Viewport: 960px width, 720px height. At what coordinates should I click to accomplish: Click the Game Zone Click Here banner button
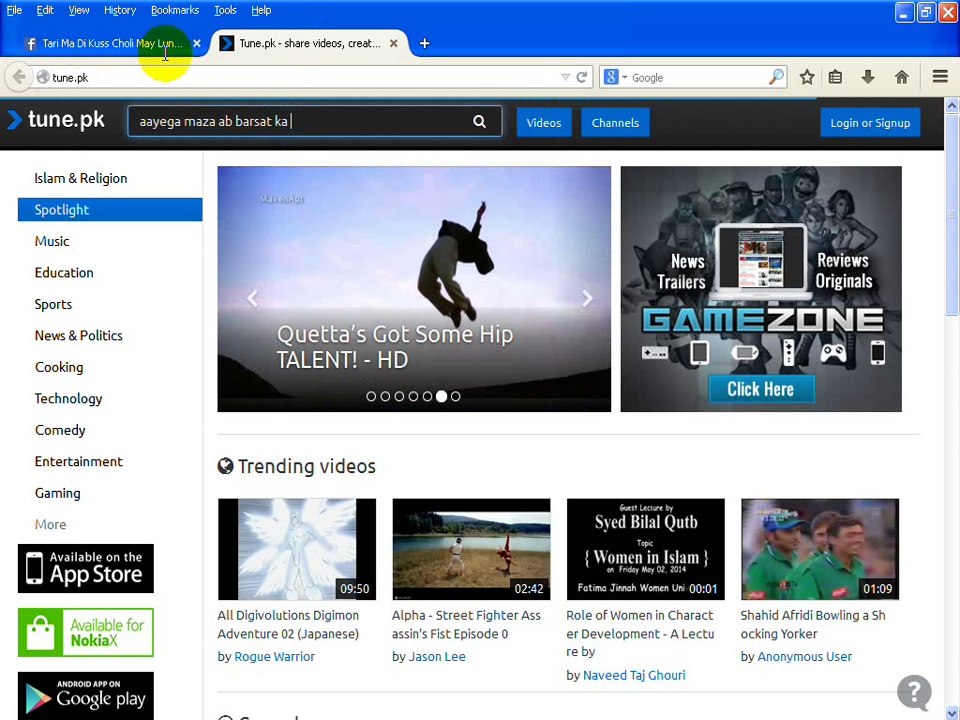762,389
